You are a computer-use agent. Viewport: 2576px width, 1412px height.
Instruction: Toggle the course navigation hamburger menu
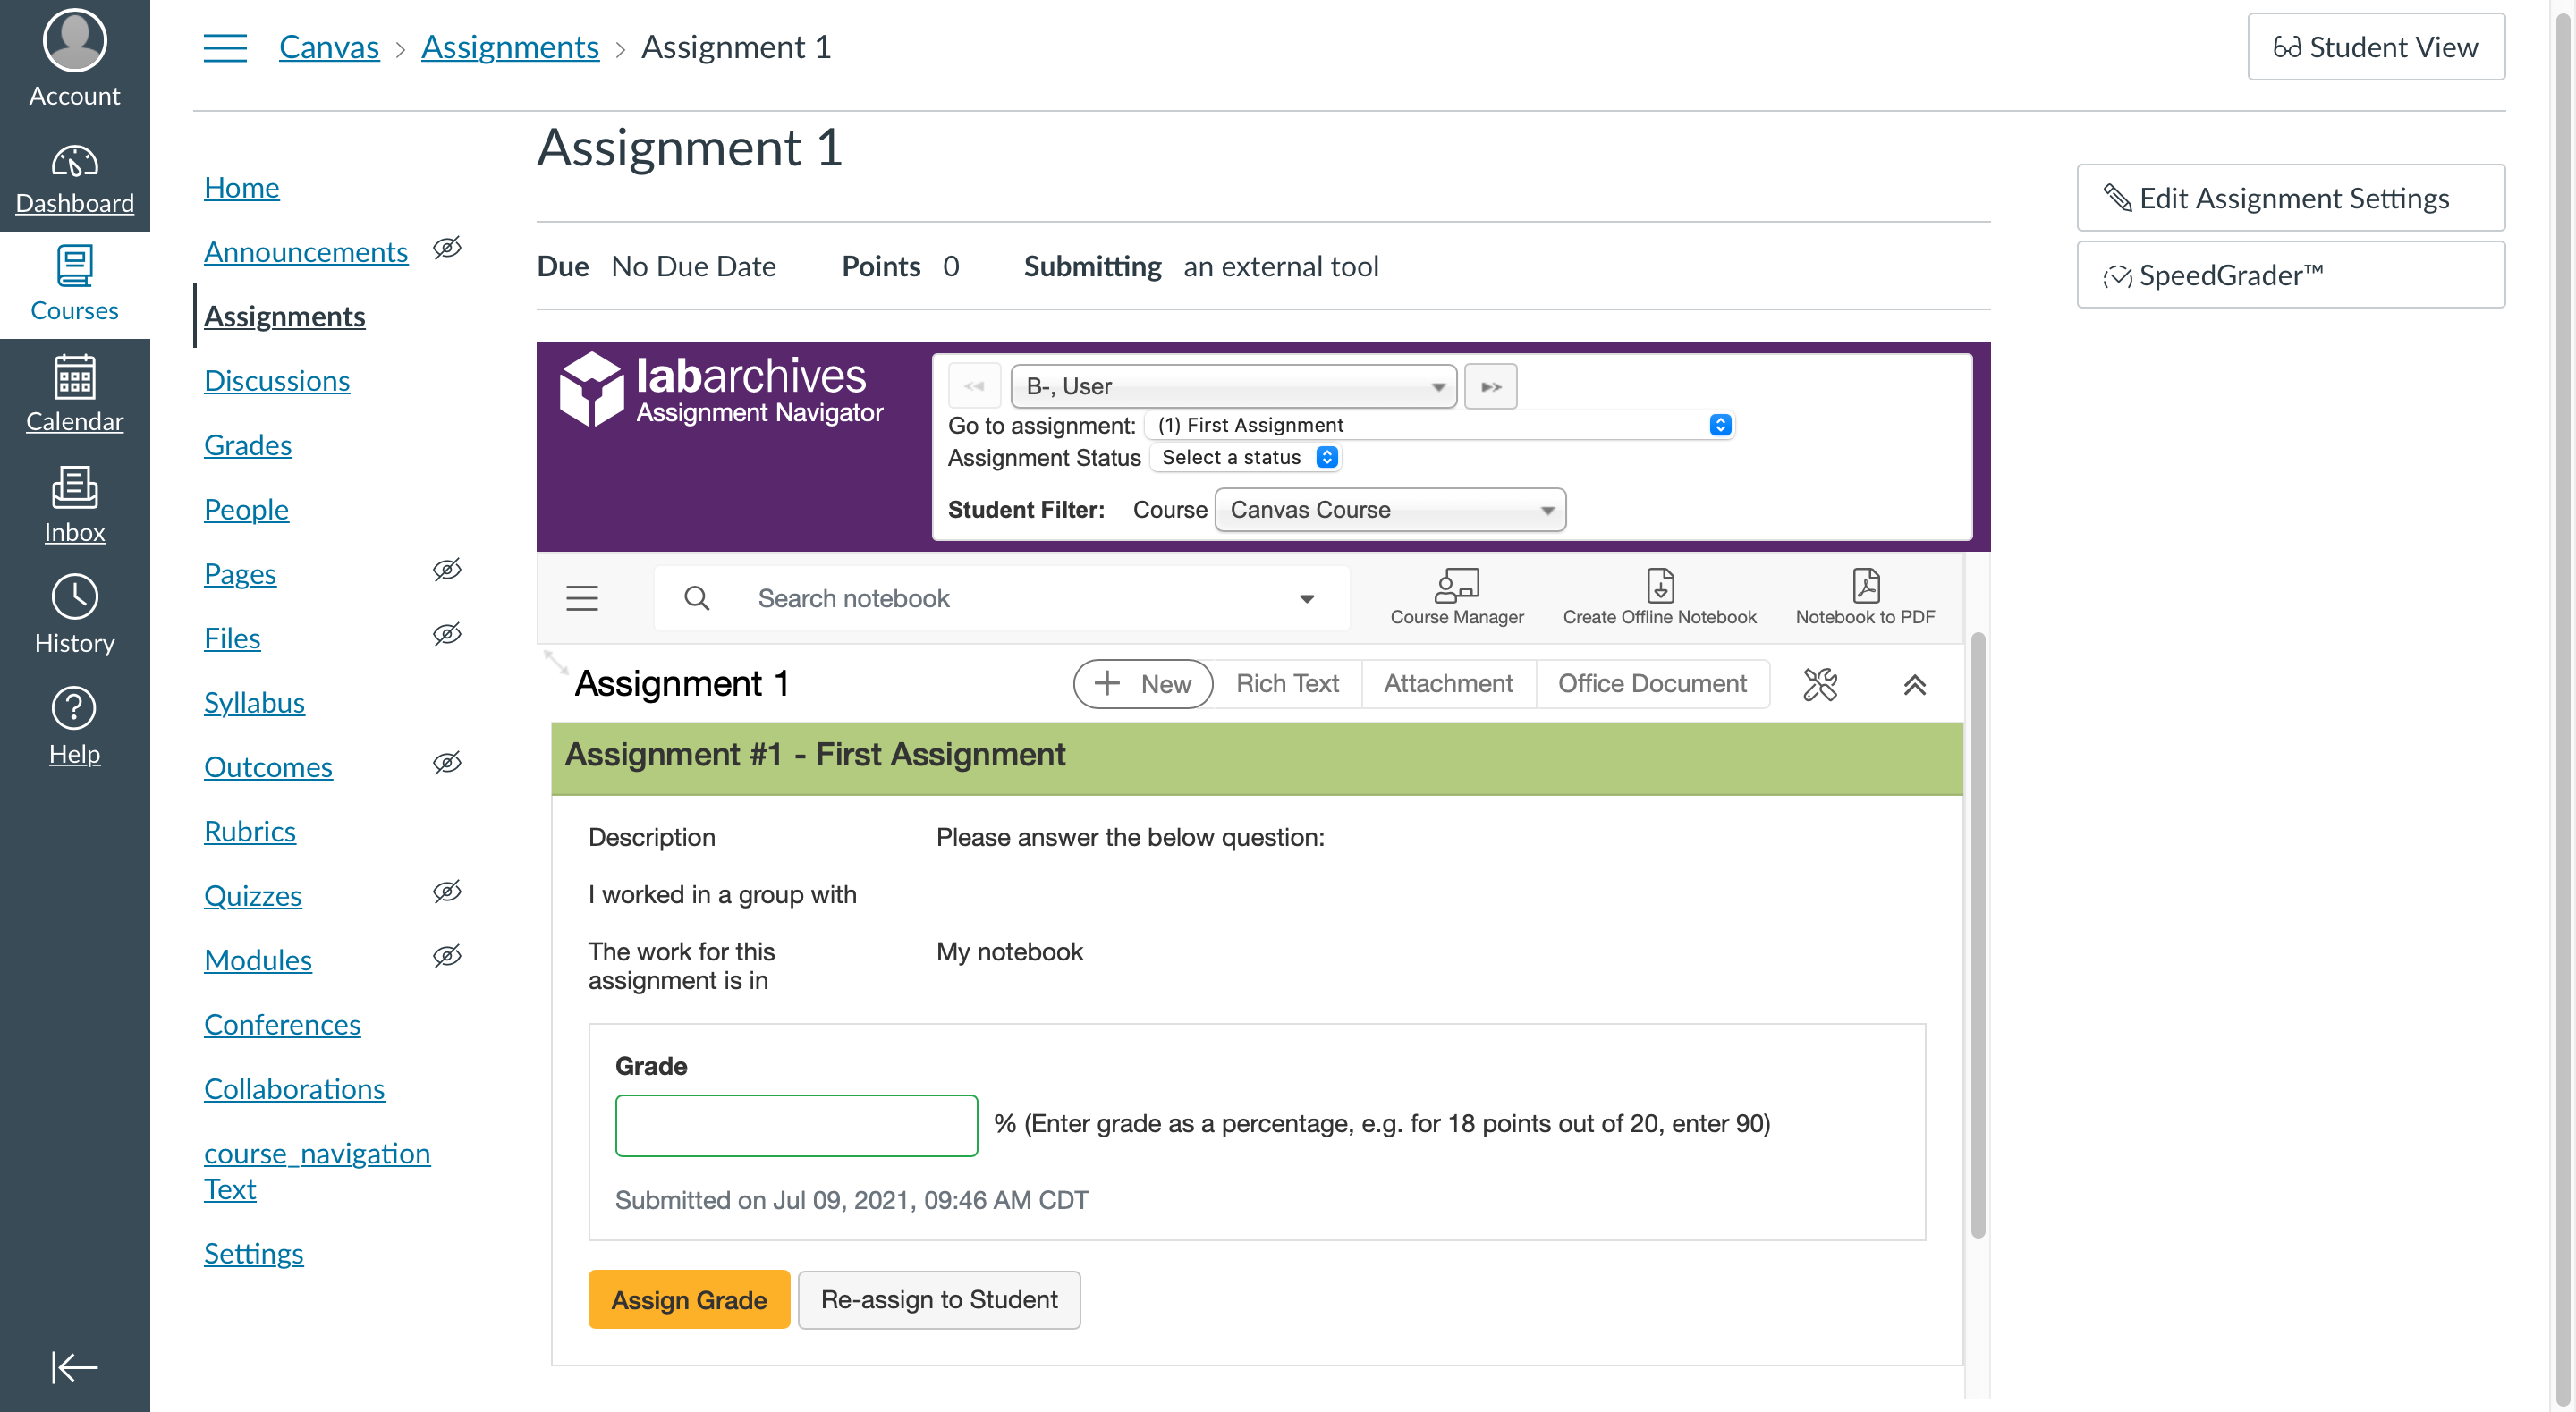pos(225,47)
